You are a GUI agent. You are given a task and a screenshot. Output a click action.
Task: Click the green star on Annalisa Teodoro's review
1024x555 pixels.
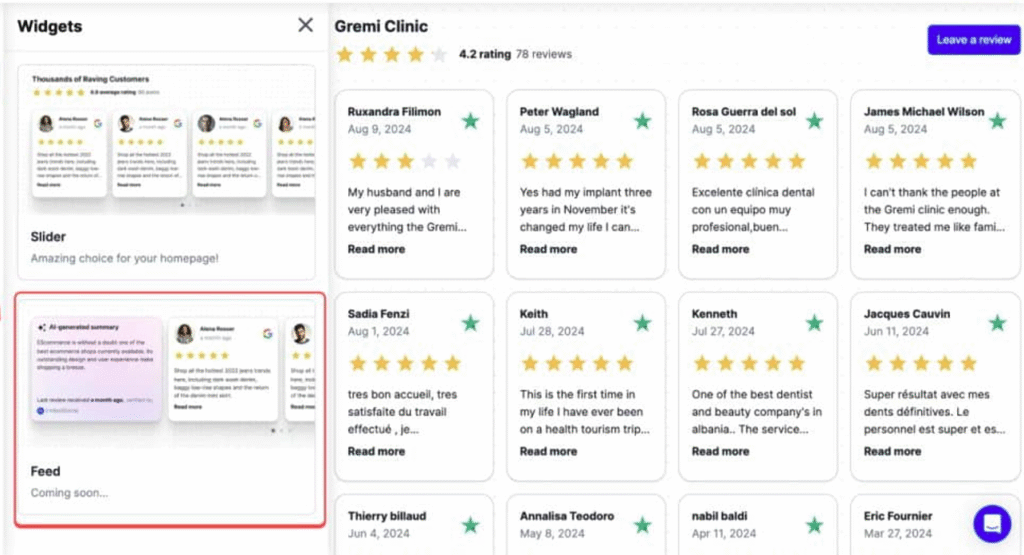coord(643,525)
